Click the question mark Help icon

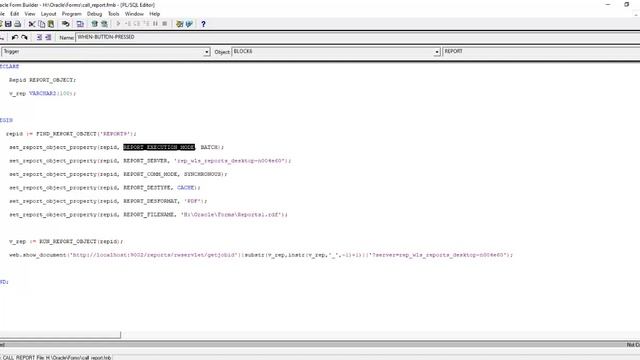click(x=203, y=24)
